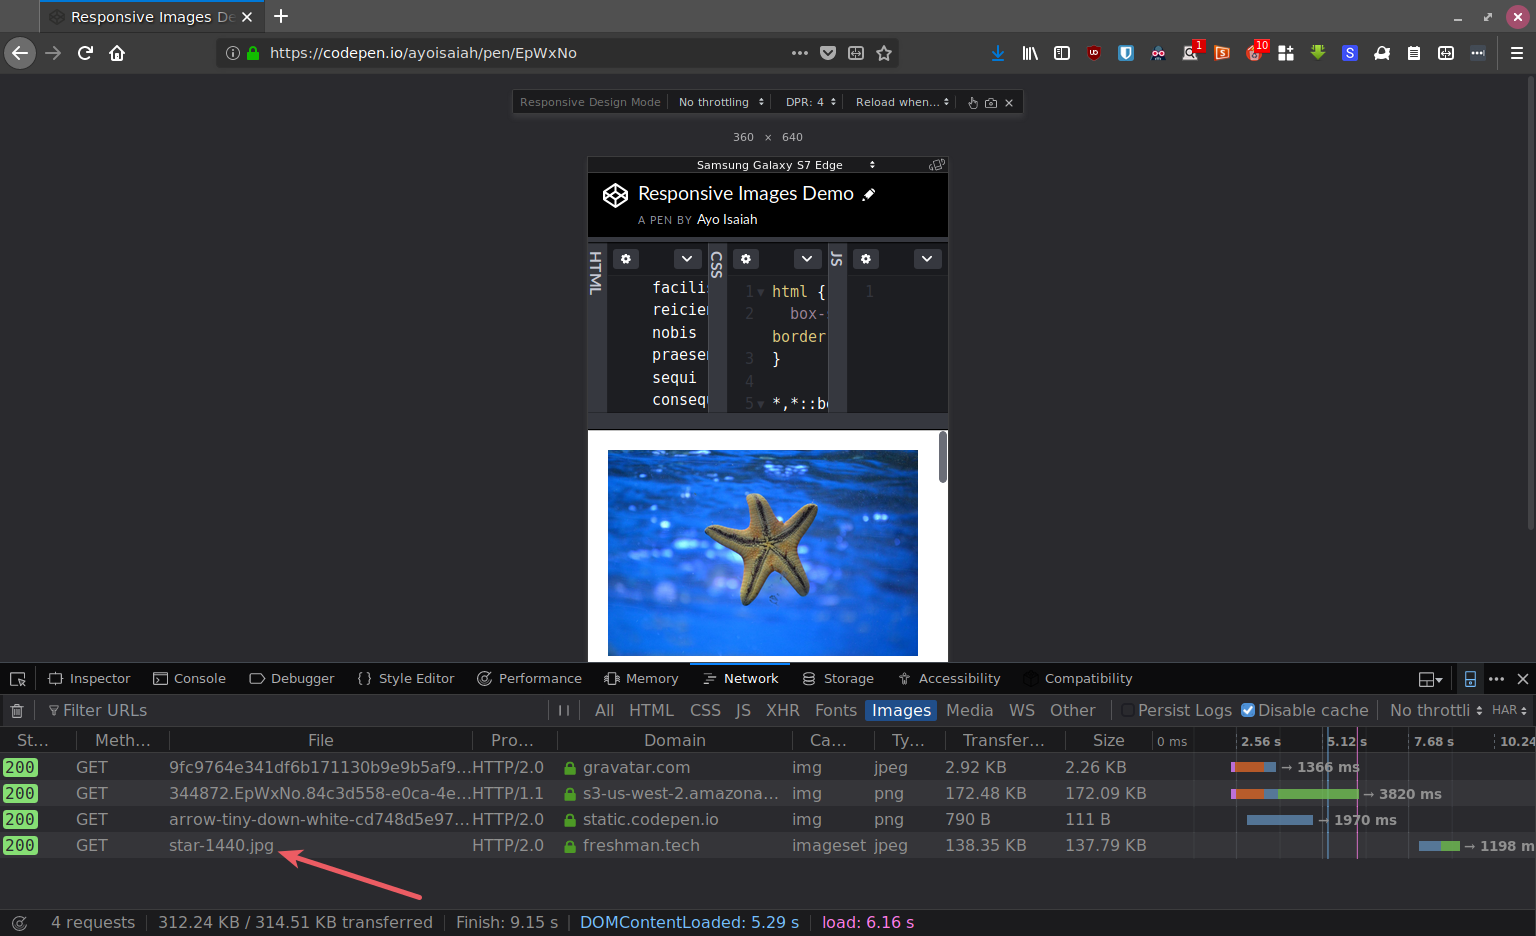Screen dimensions: 1536x936
Task: Click the Ayo Isaiah author link
Action: tap(727, 220)
